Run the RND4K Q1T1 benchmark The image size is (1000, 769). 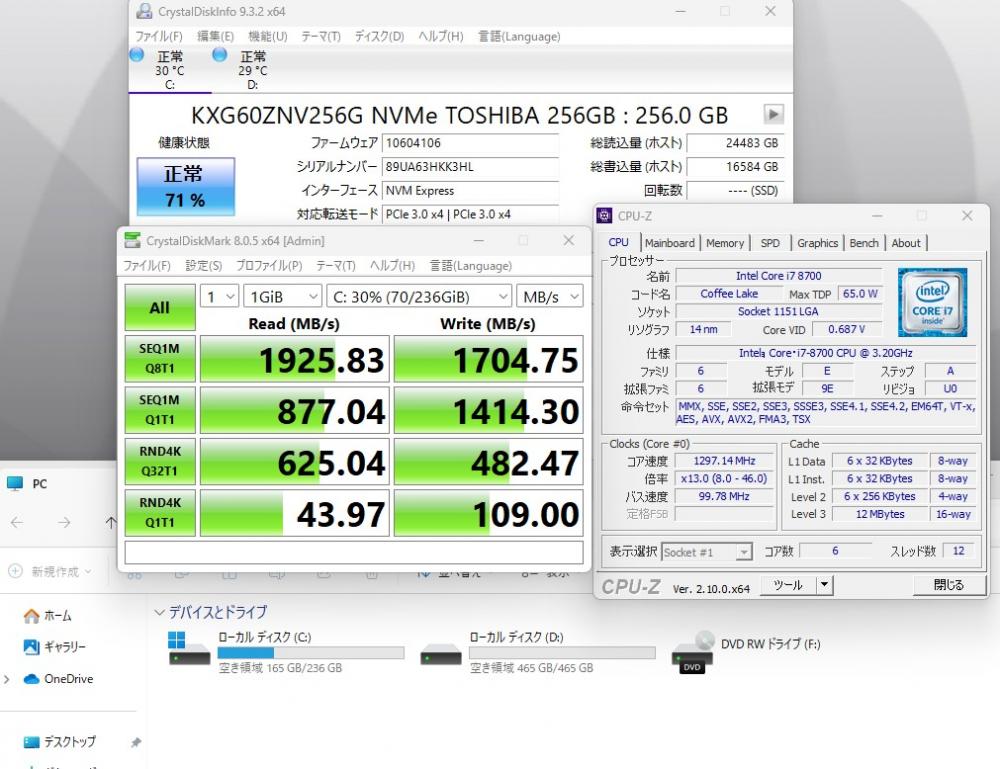159,513
